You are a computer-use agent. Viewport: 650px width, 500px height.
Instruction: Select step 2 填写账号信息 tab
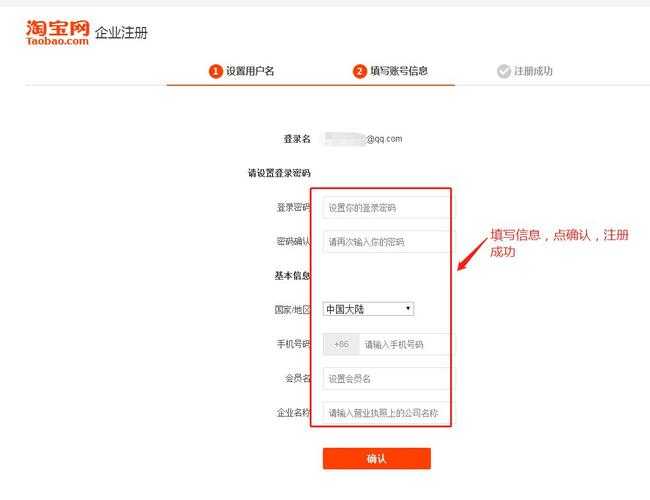(390, 71)
